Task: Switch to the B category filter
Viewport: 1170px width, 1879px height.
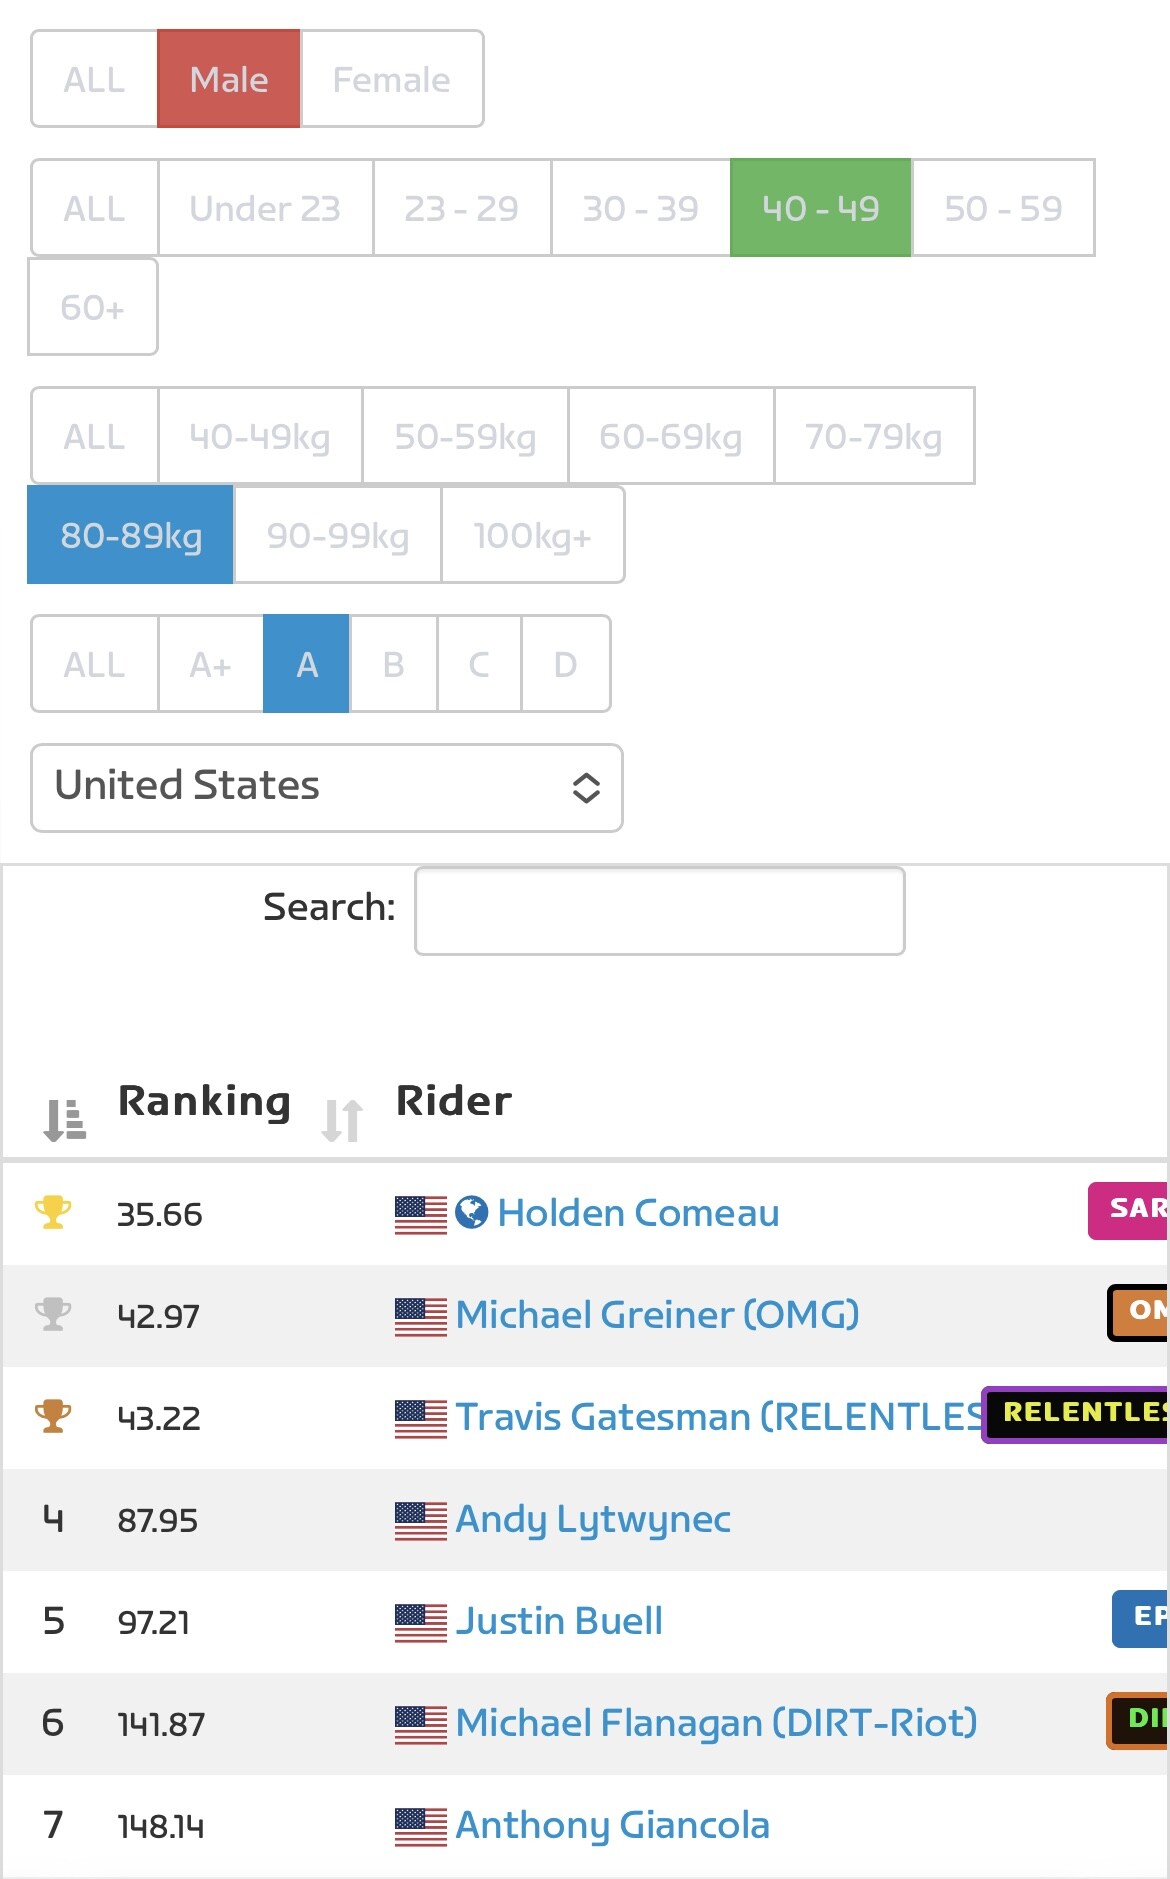Action: tap(393, 664)
